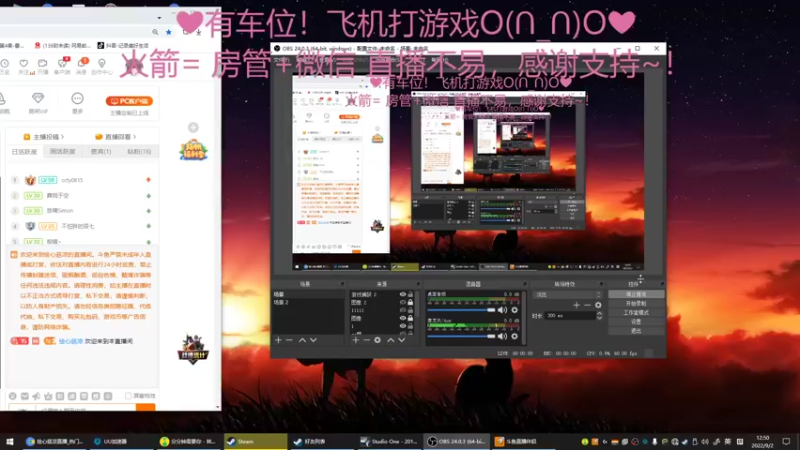Toggle visibility of first OBS source

[403, 294]
